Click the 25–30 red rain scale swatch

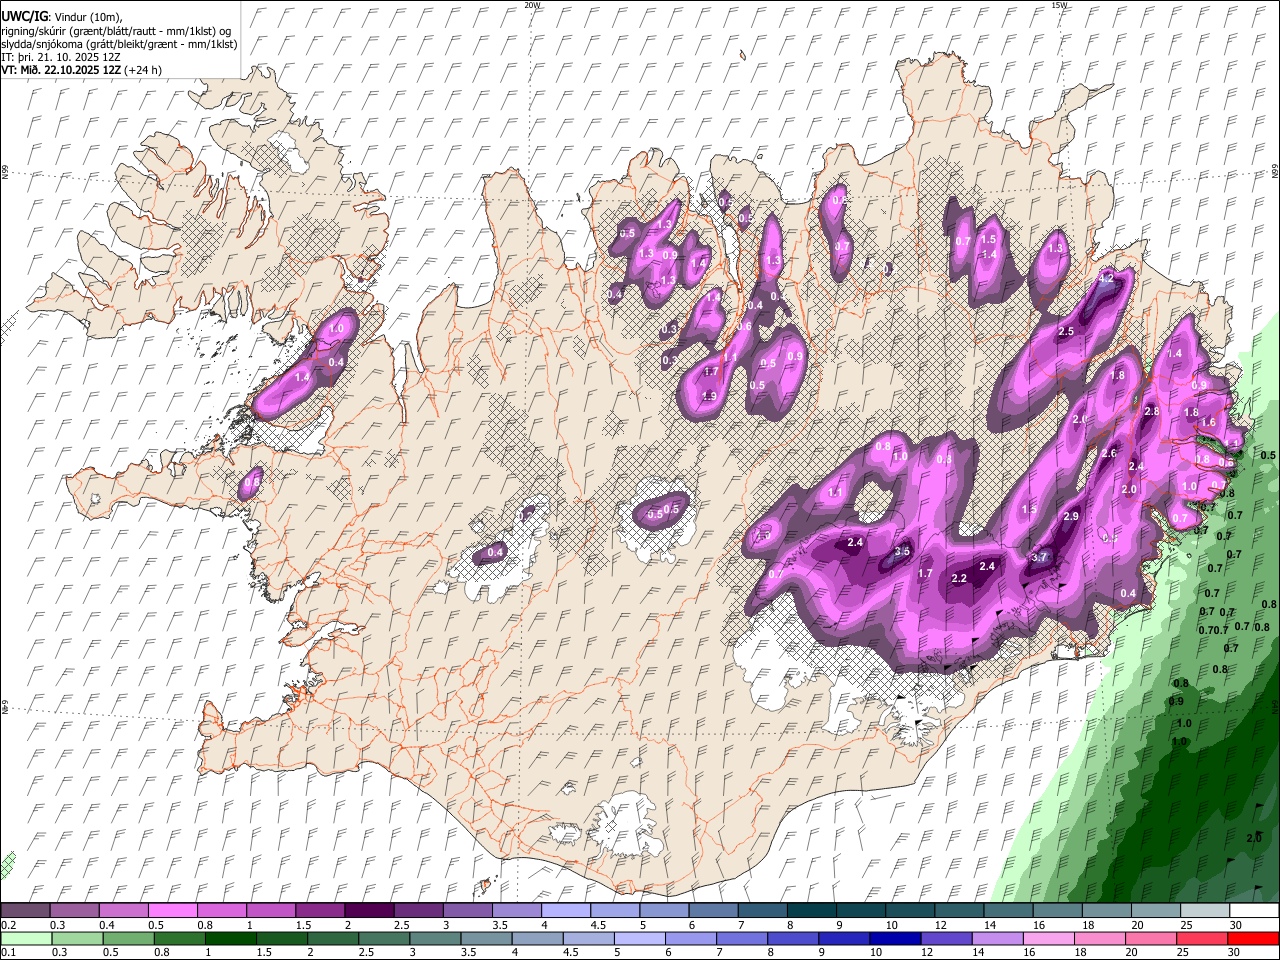[x=1201, y=939]
